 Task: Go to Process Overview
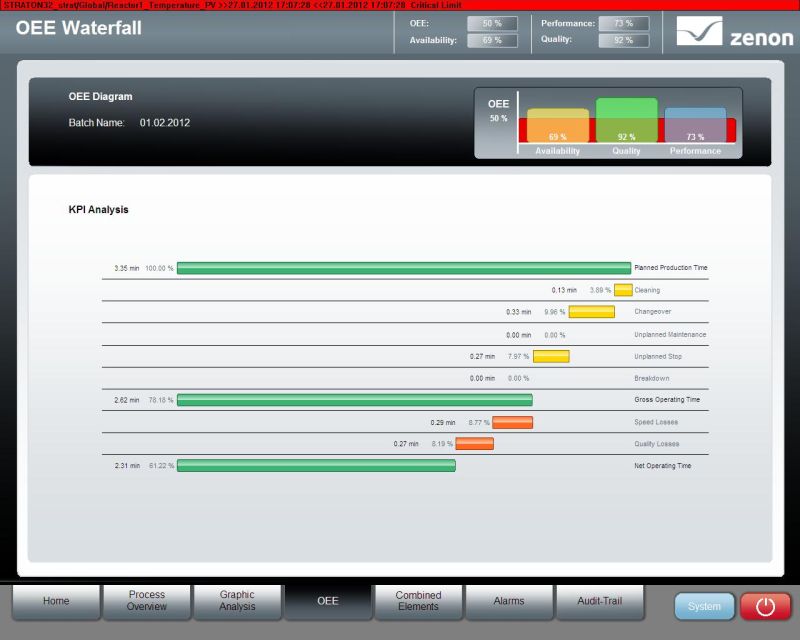(x=146, y=601)
